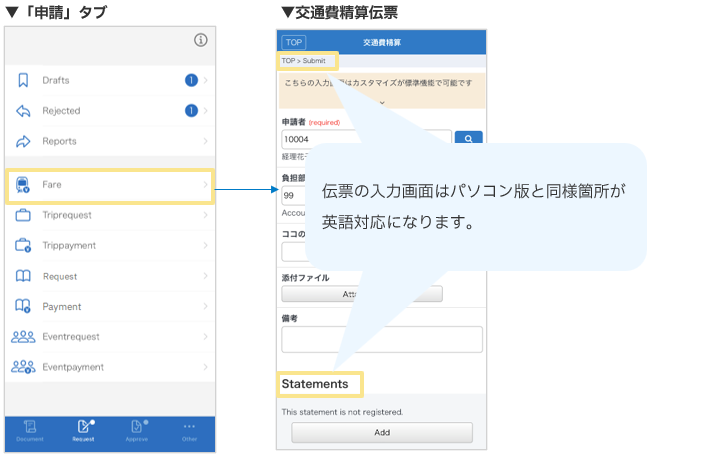Click the applicant search magnifier button
The image size is (701, 457).
468,139
